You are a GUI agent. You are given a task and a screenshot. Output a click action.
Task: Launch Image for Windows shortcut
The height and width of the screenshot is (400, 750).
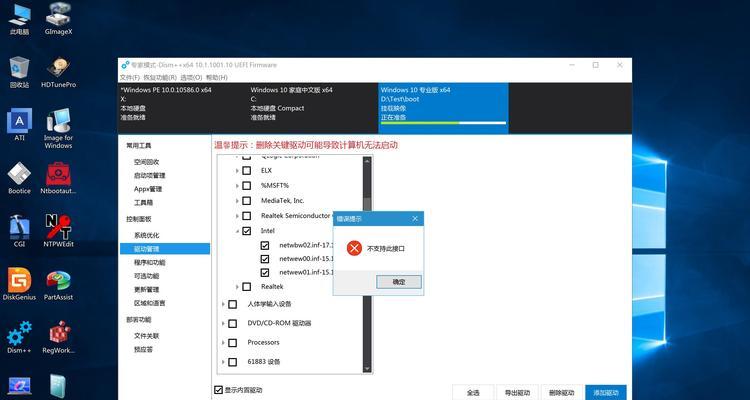58,128
